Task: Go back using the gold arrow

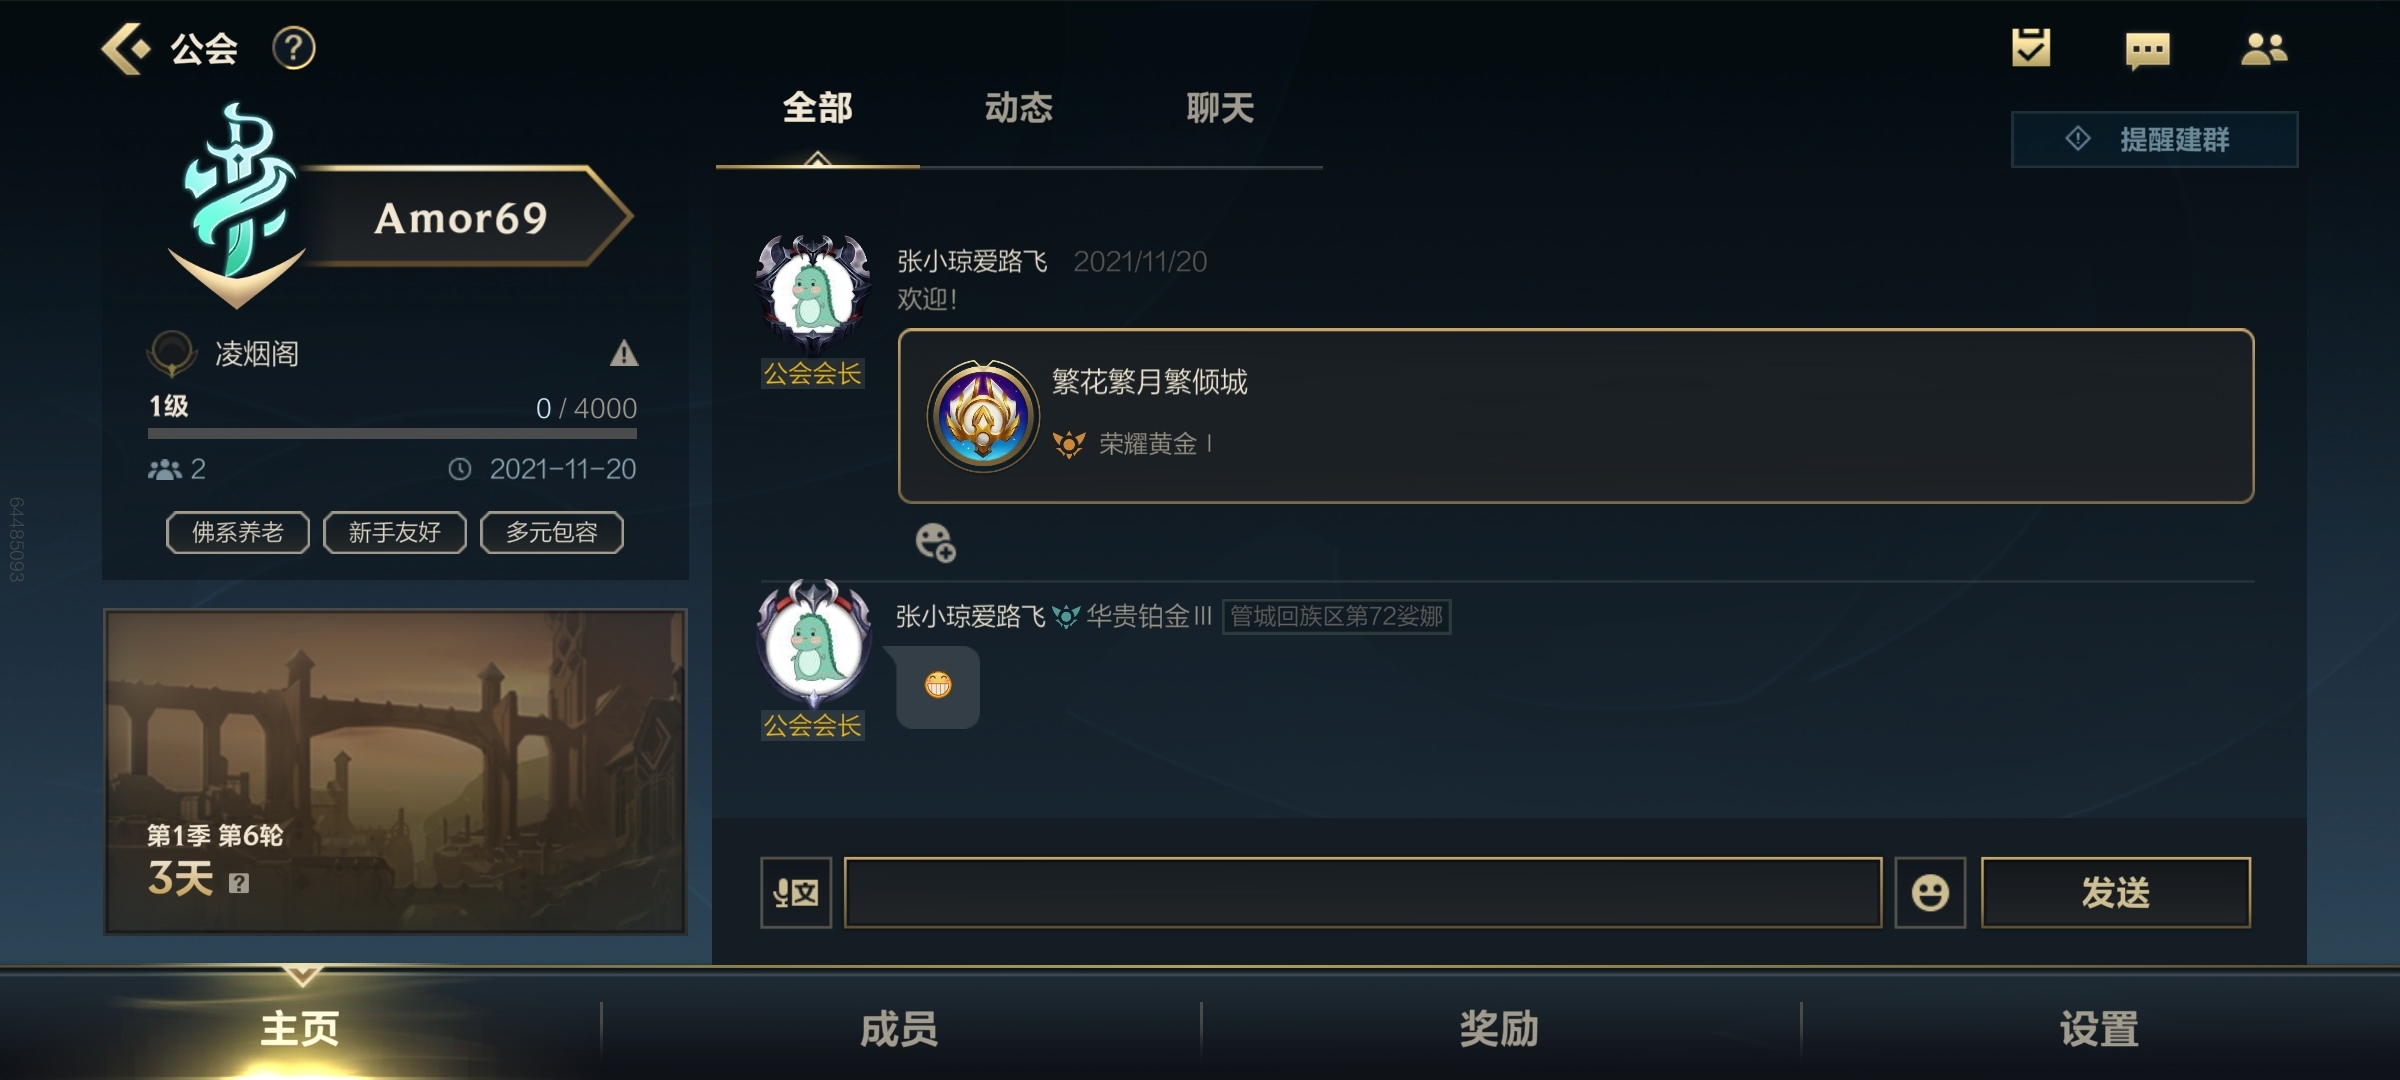Action: [126, 48]
